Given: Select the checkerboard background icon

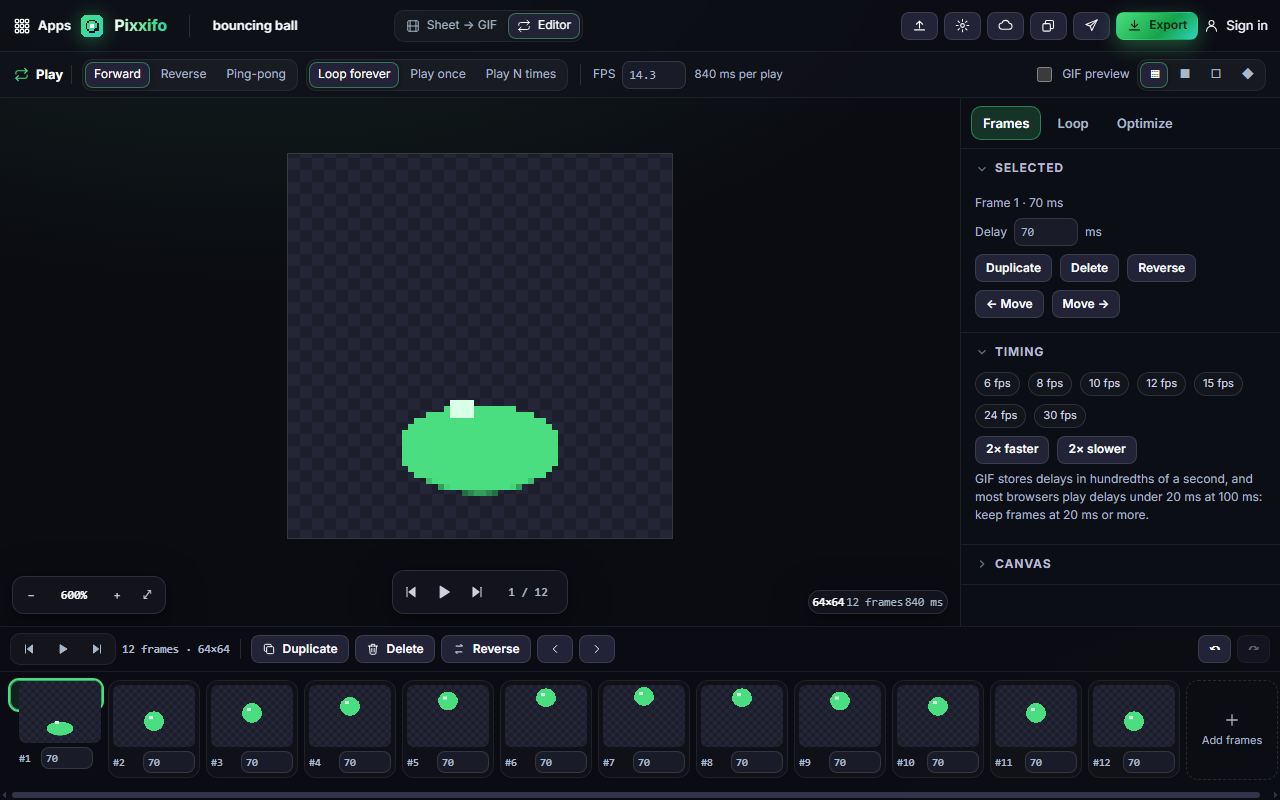Looking at the screenshot, I should (x=1155, y=74).
